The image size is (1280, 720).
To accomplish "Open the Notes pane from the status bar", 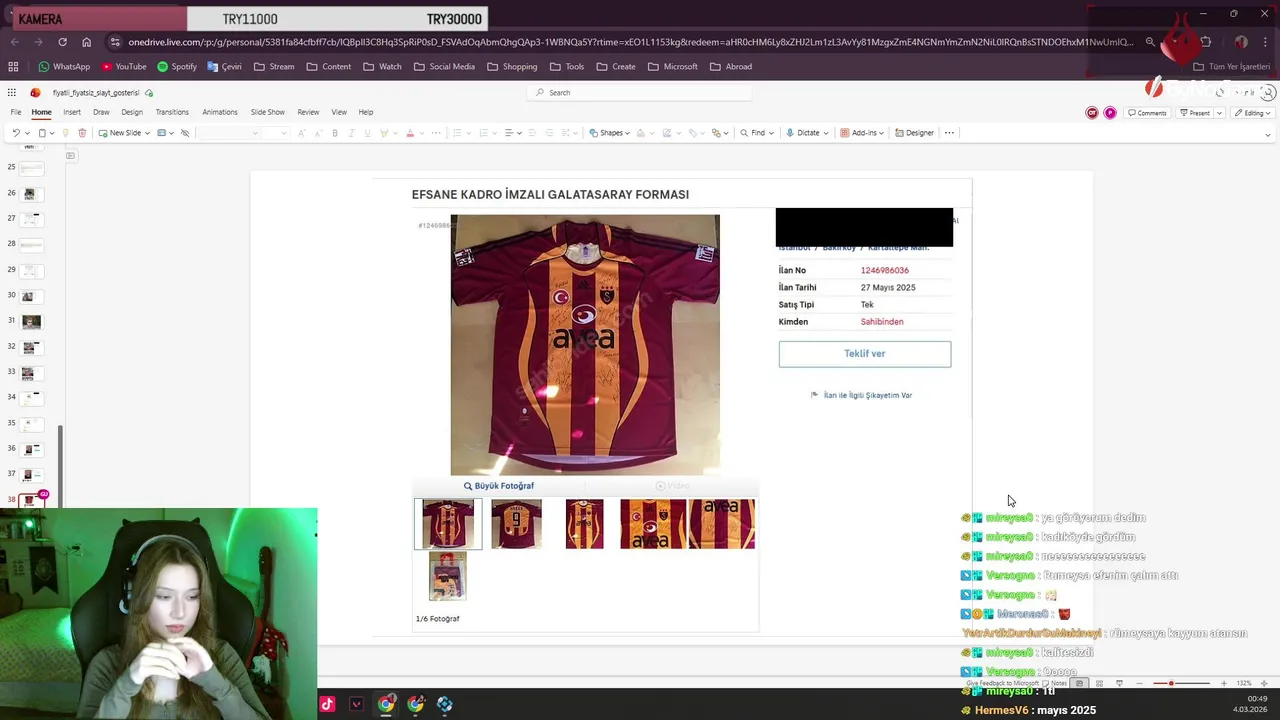I will tap(1053, 684).
